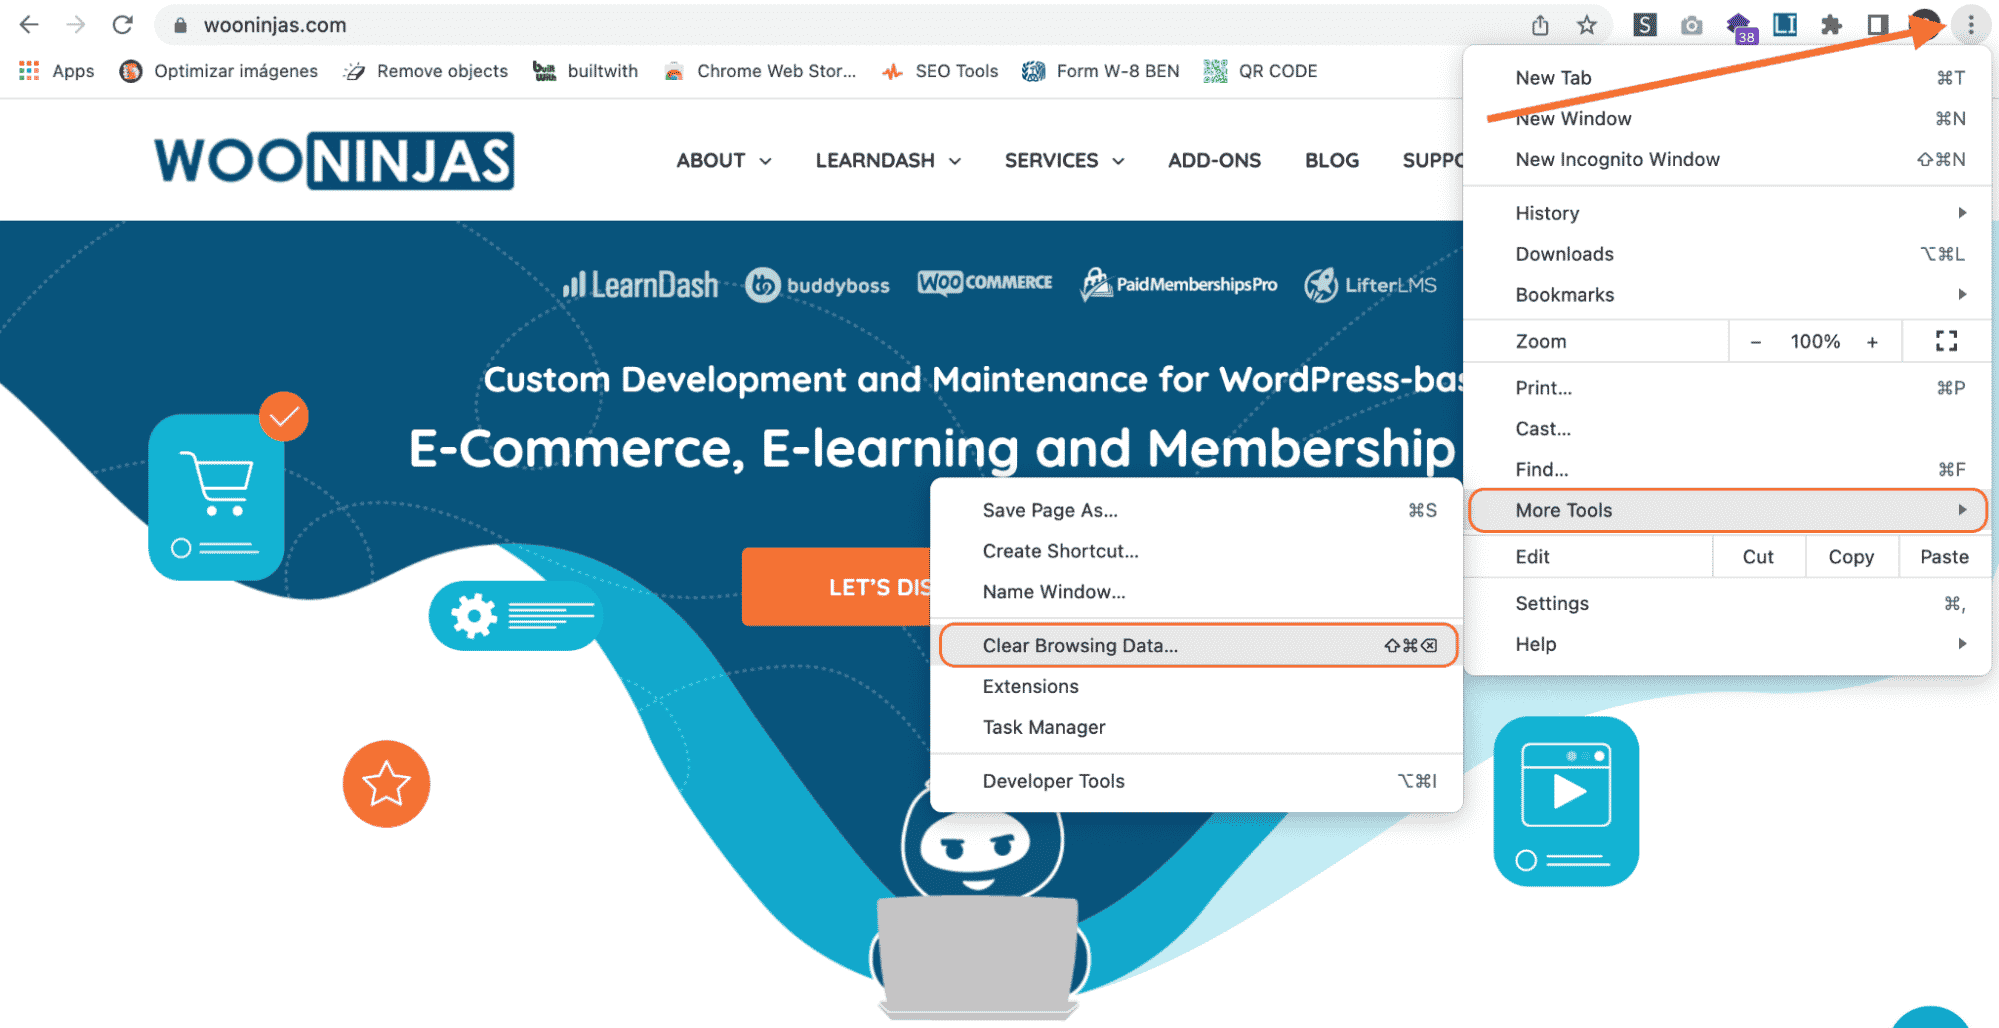1999x1028 pixels.
Task: Choose New Window from the Chrome menu
Action: 1727,119
